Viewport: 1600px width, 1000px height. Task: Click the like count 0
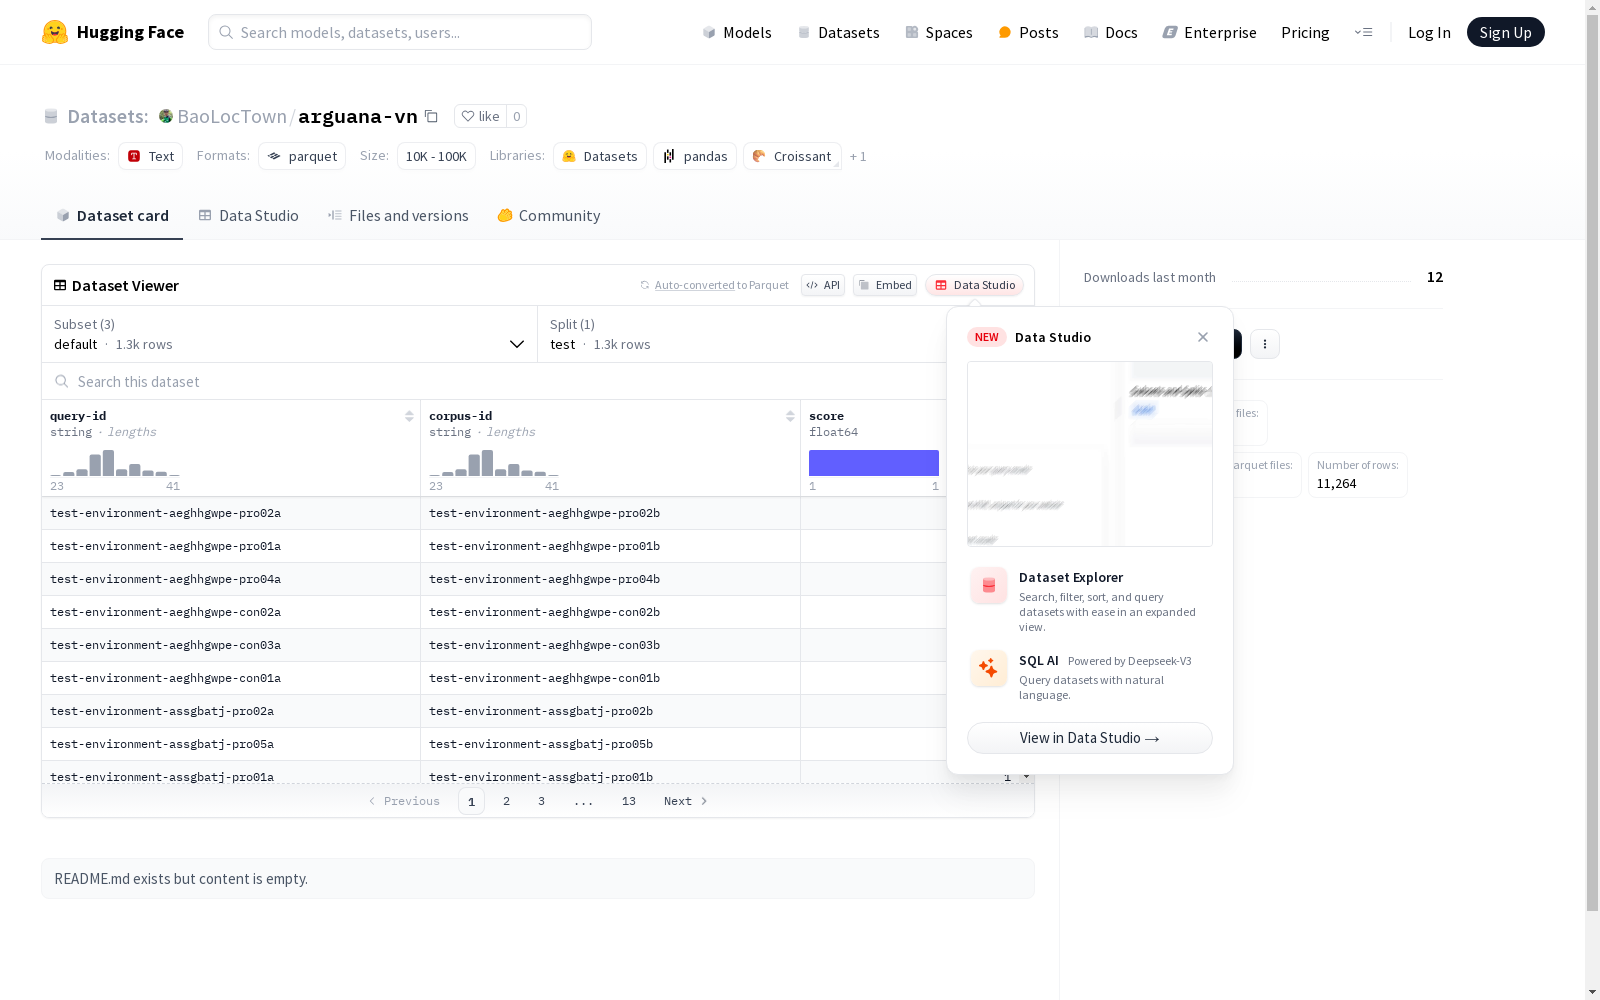[516, 116]
